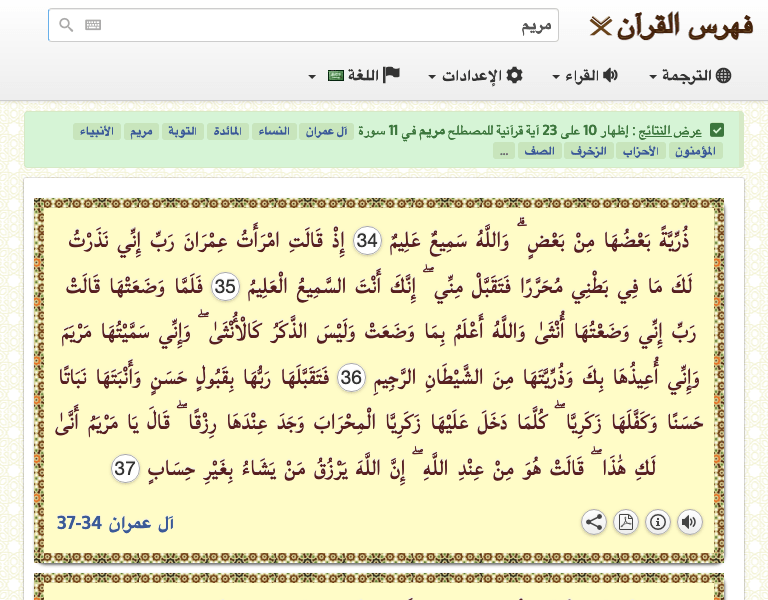The height and width of the screenshot is (600, 768).
Task: Select the مريم surah tag filter
Action: [141, 131]
